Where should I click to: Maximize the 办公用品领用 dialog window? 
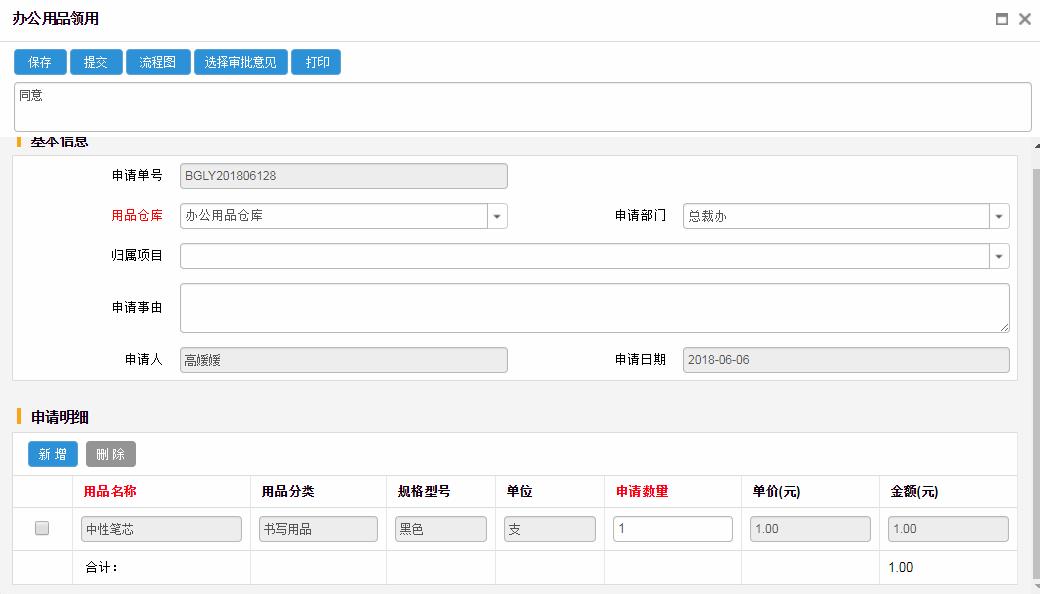[x=1001, y=19]
